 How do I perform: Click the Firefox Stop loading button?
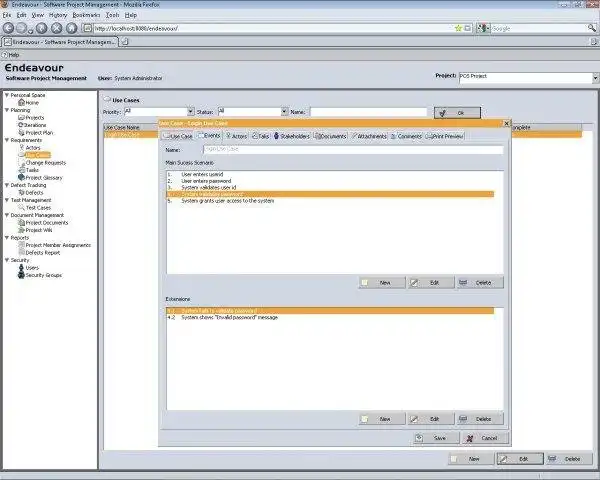coord(57,28)
